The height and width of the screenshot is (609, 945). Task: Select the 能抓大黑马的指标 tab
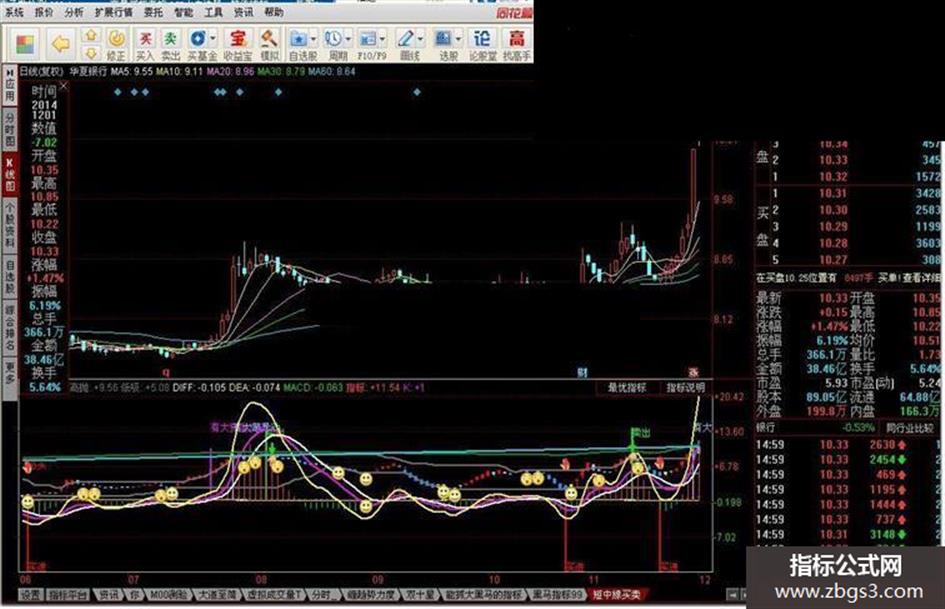tap(483, 596)
